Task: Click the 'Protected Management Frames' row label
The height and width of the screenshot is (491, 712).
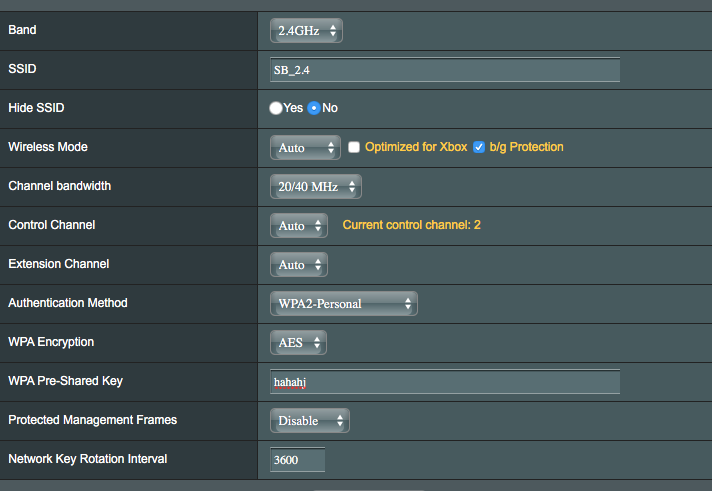Action: click(x=92, y=420)
